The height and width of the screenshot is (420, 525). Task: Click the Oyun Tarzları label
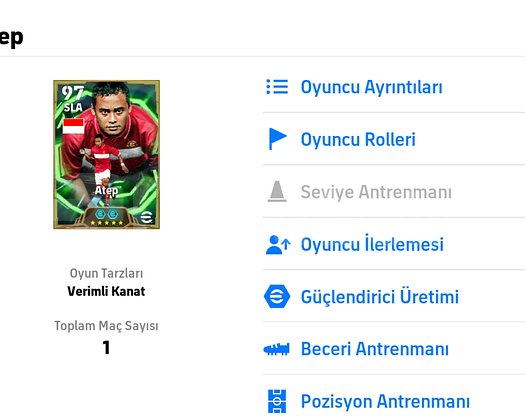coord(106,273)
